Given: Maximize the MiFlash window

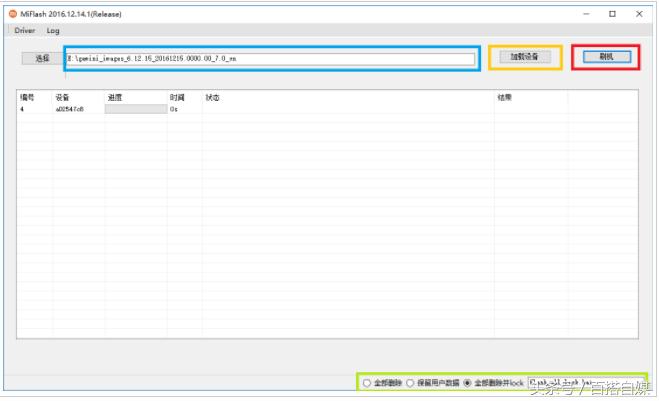Looking at the screenshot, I should point(612,14).
